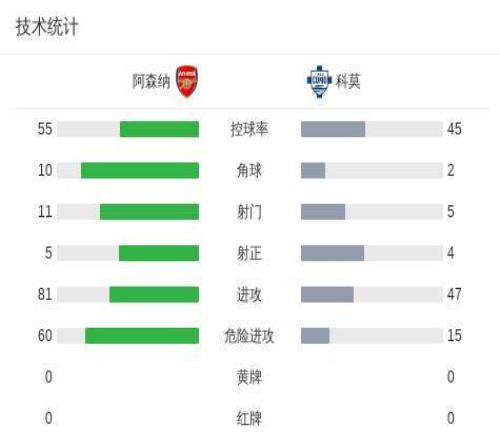Click the gray 控球率 bar for Como

pos(333,129)
